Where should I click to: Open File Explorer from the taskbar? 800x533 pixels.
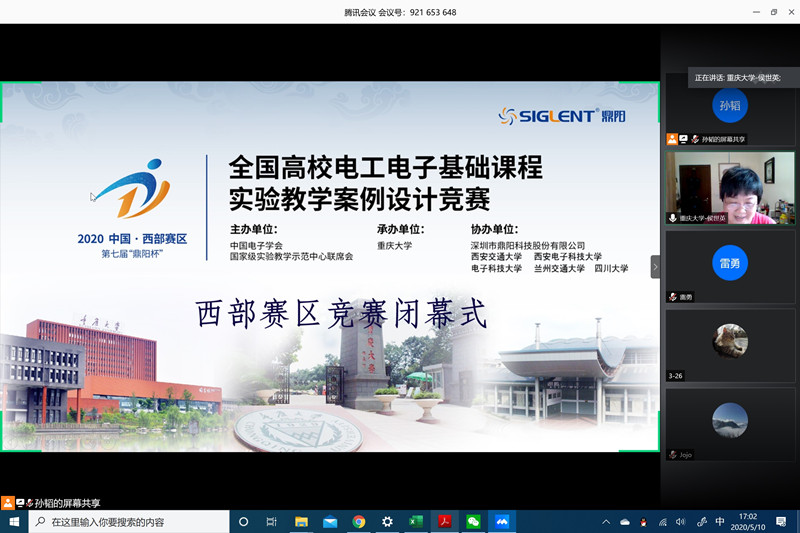pyautogui.click(x=302, y=521)
